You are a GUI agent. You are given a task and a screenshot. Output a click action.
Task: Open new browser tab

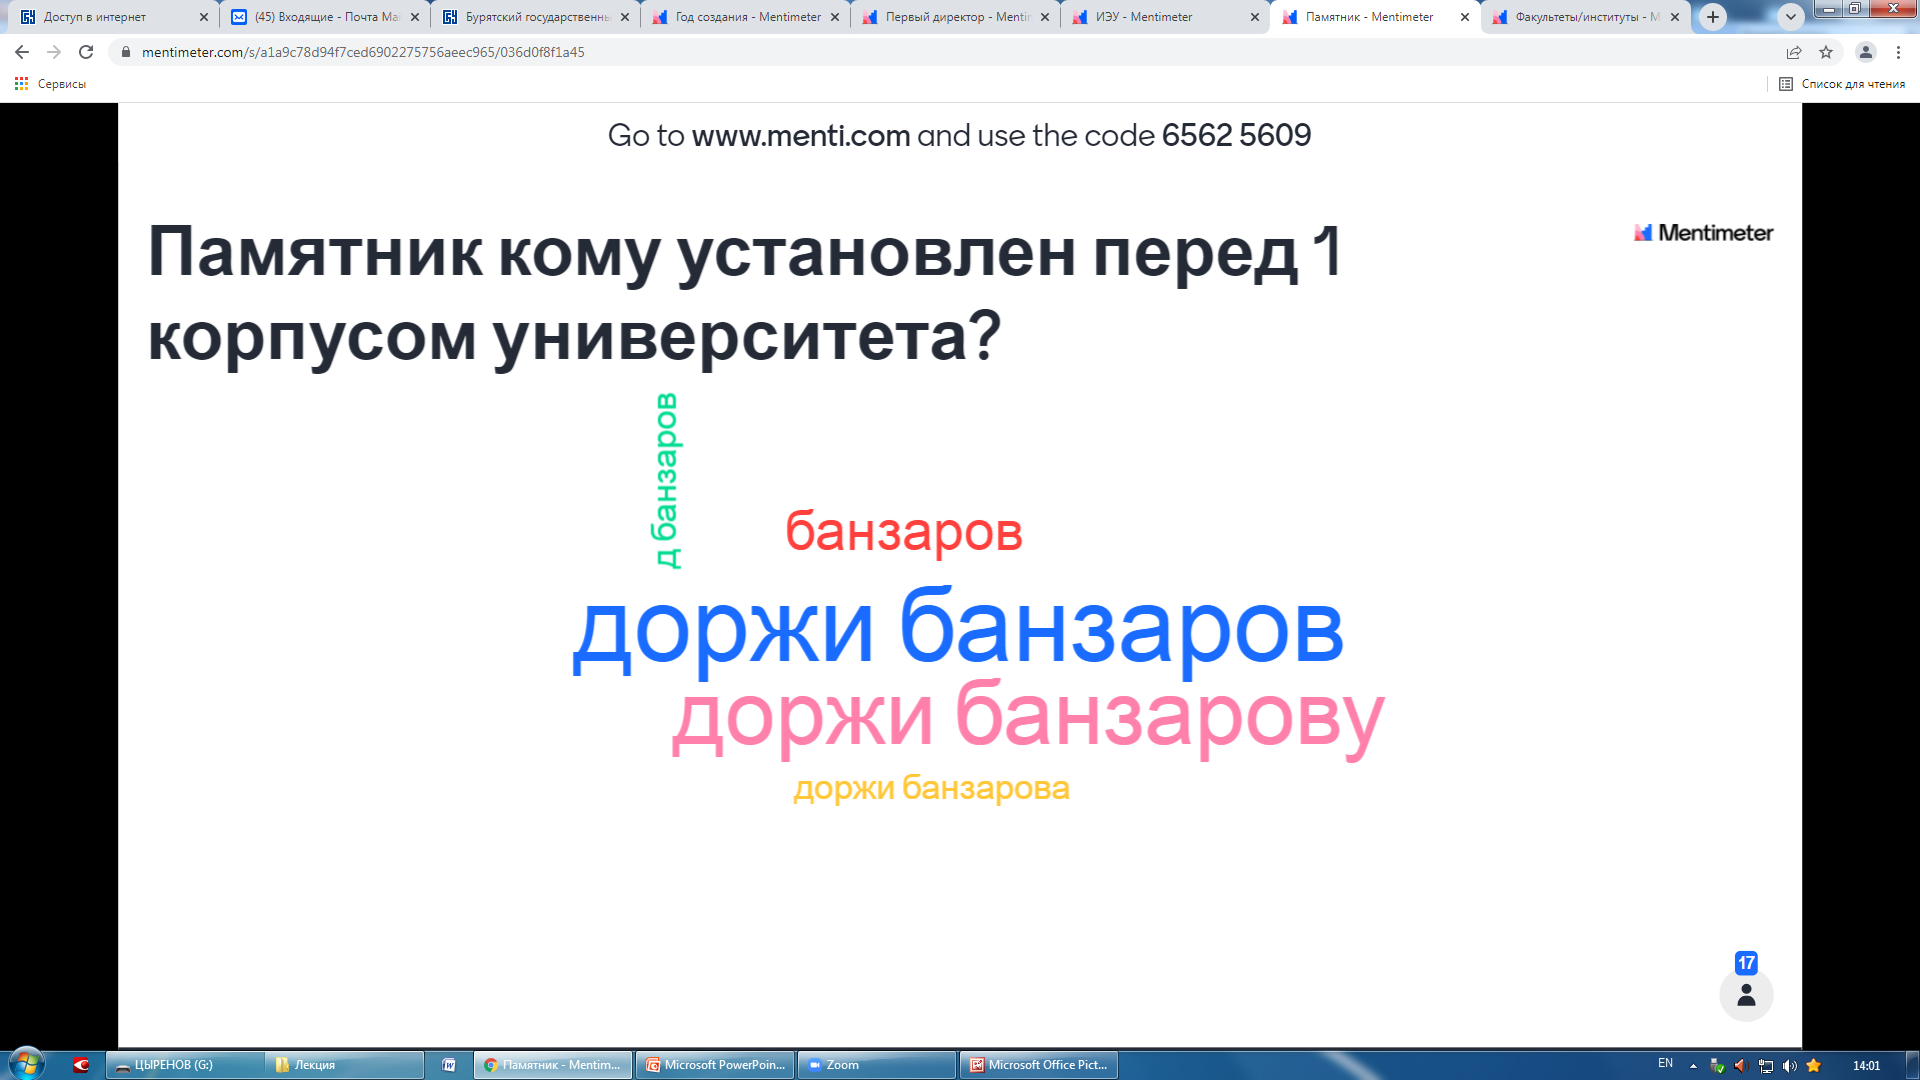pyautogui.click(x=1713, y=17)
